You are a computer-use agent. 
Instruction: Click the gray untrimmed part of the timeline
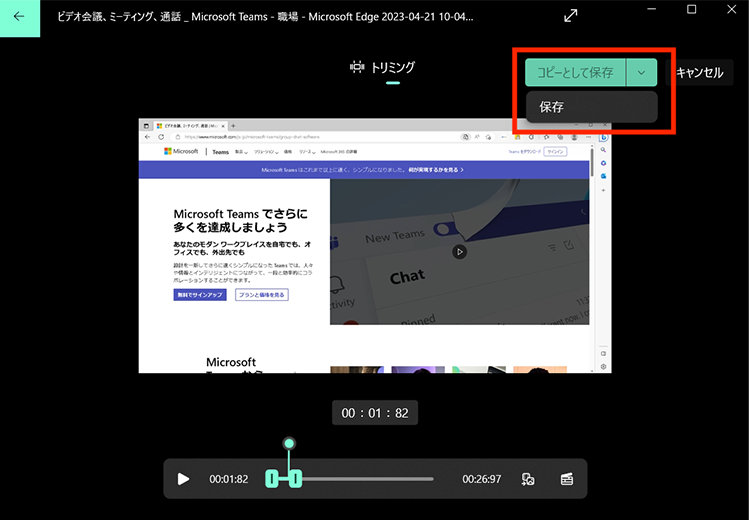[370, 479]
